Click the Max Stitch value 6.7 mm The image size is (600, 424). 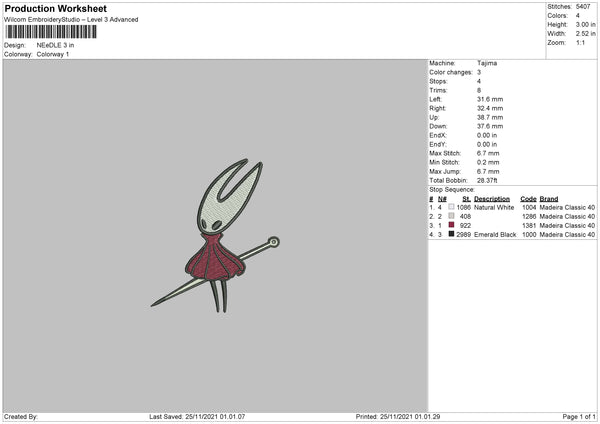[x=488, y=153]
